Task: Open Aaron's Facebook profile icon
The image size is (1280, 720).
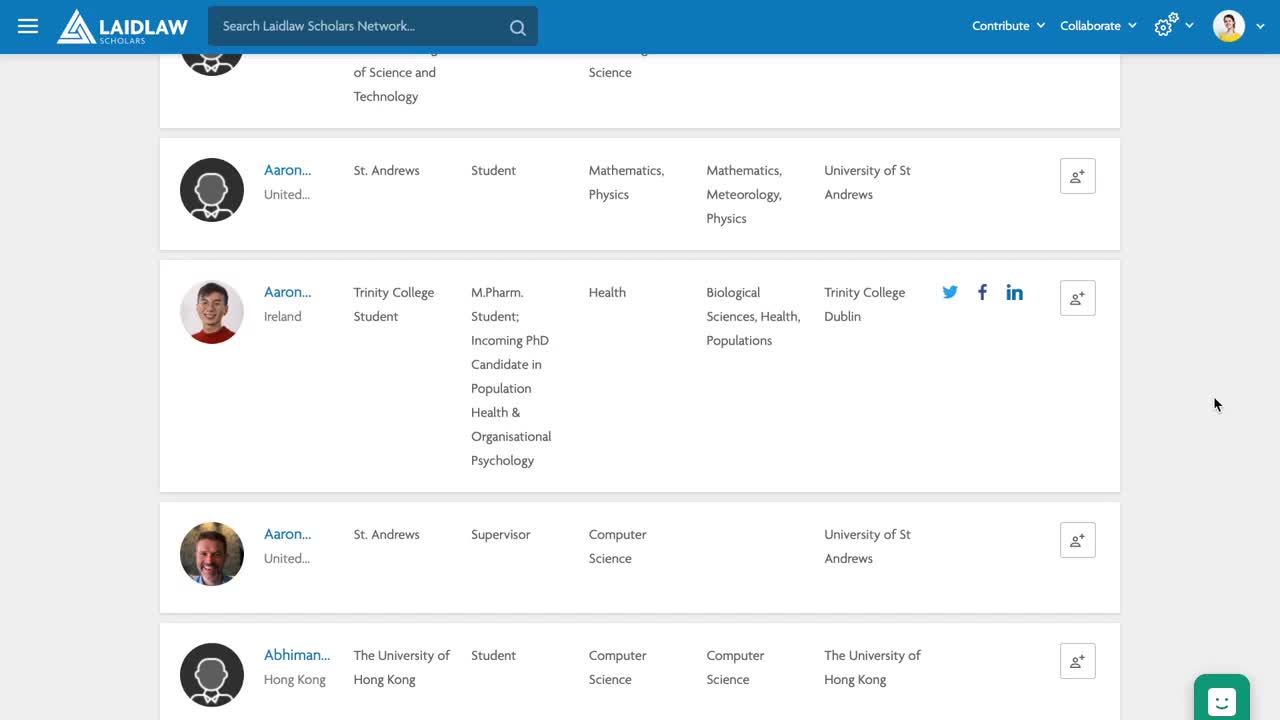Action: tap(982, 292)
